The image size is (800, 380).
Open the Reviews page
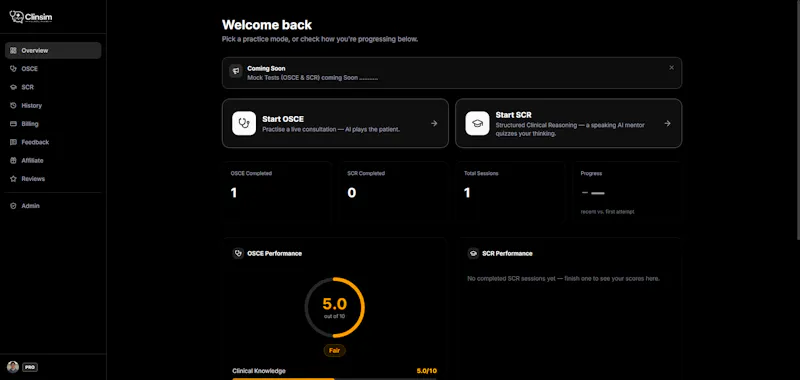[53, 179]
